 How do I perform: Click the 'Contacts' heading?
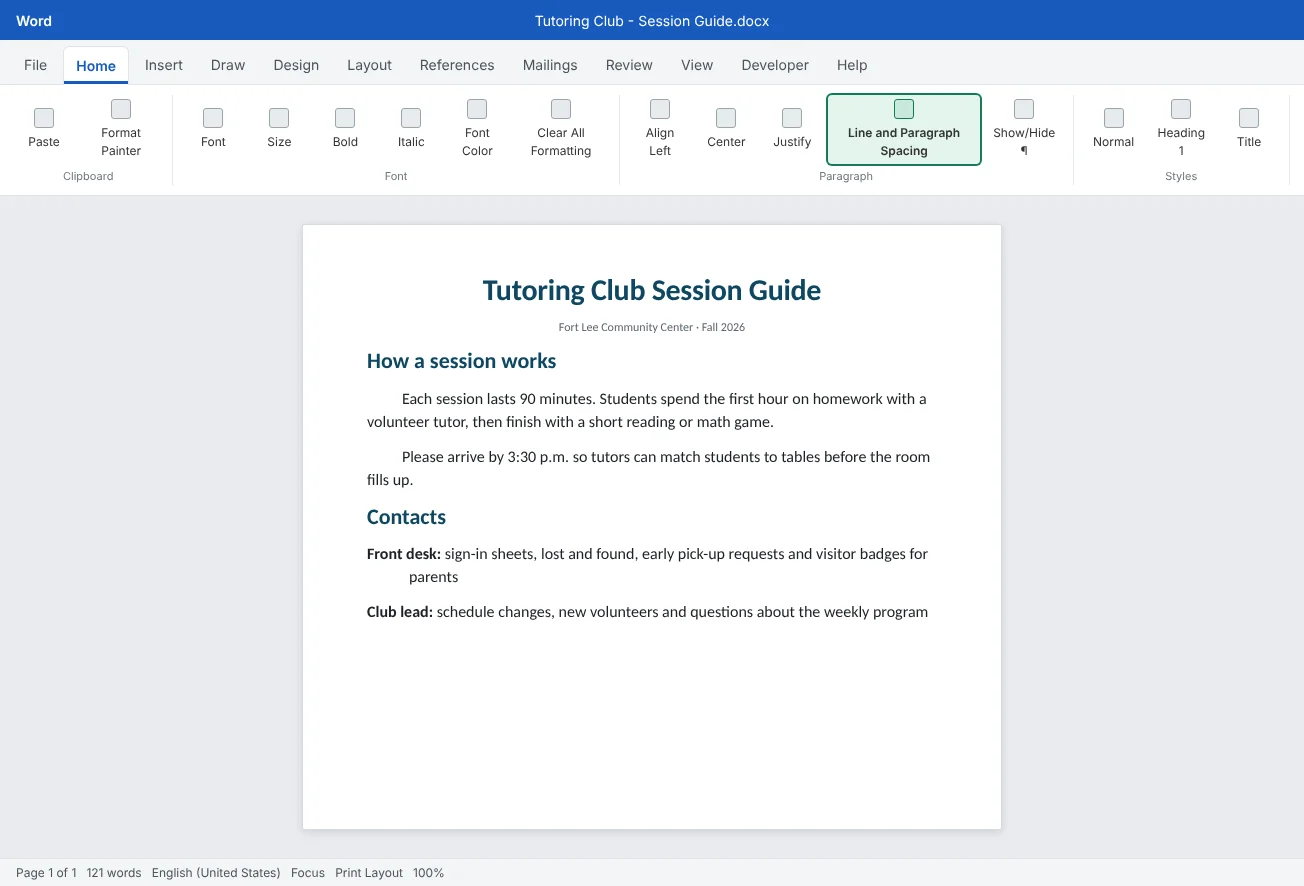[x=406, y=517]
